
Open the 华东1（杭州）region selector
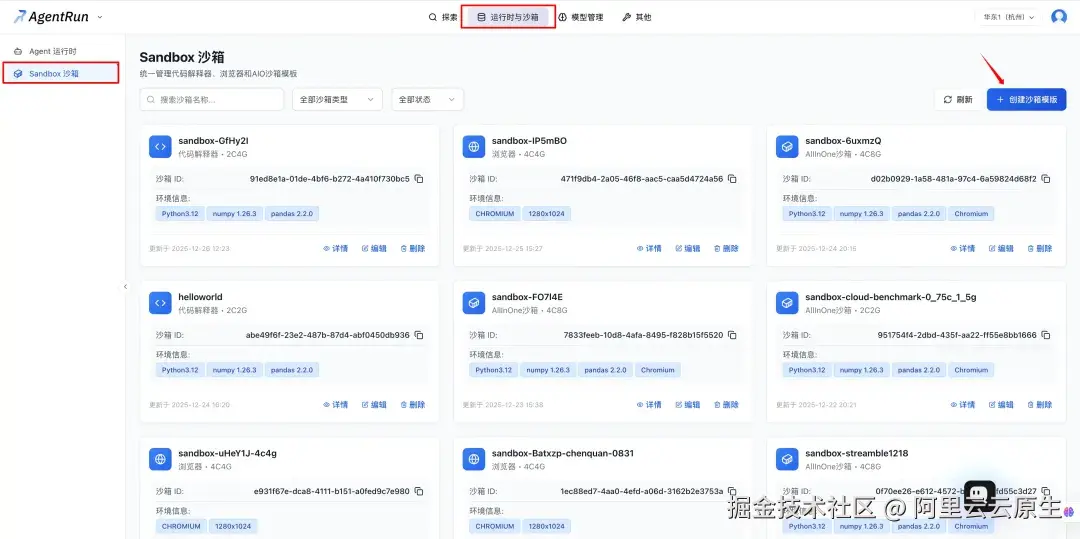1008,17
